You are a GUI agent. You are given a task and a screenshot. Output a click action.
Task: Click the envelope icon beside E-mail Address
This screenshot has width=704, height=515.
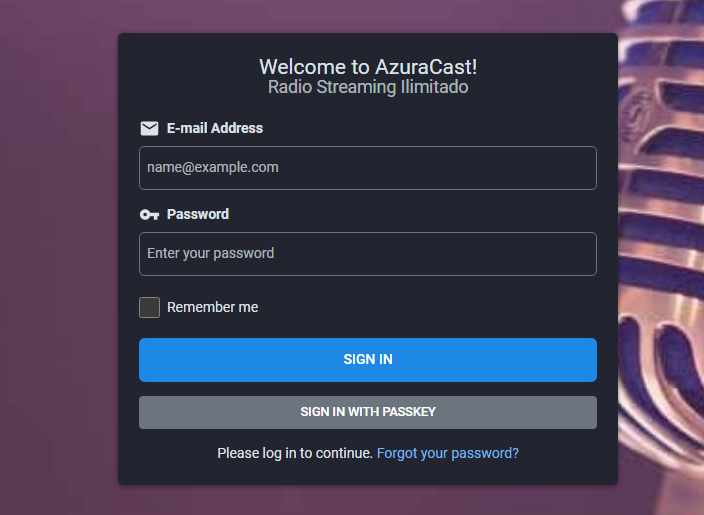149,128
